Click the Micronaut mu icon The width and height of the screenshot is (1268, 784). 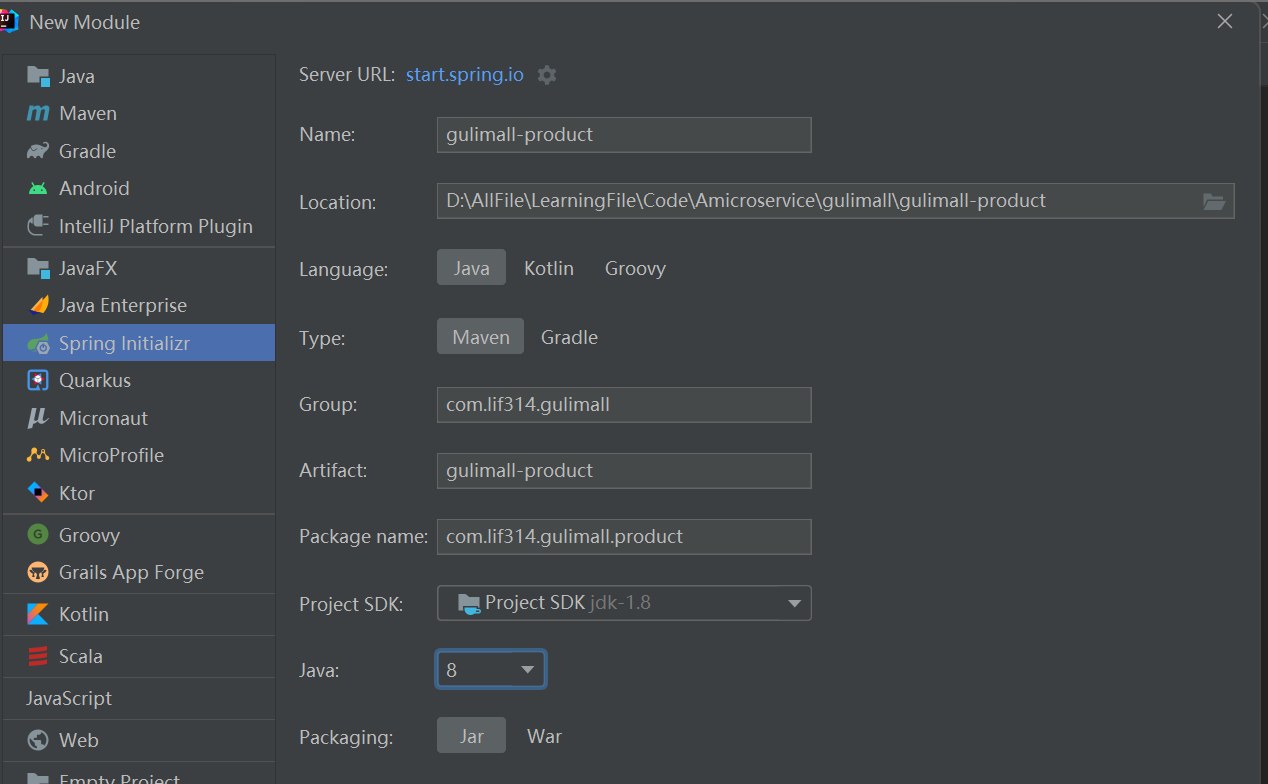point(38,418)
